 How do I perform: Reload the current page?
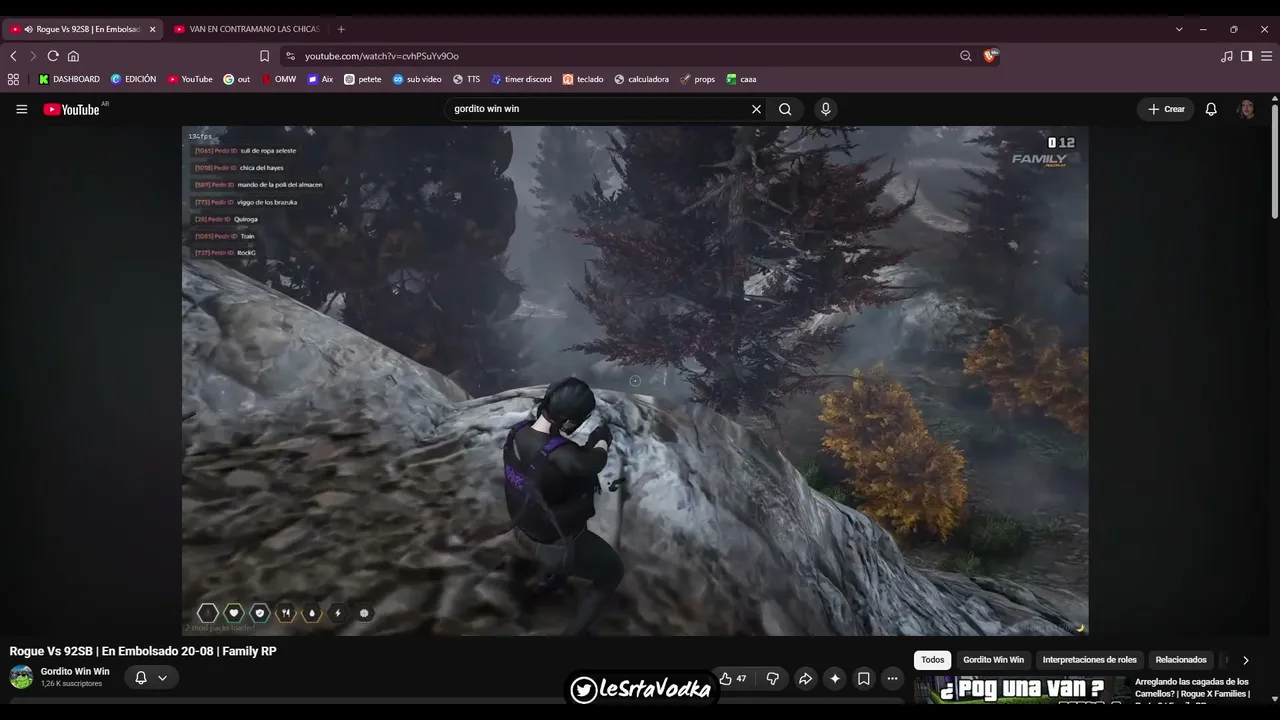click(53, 56)
